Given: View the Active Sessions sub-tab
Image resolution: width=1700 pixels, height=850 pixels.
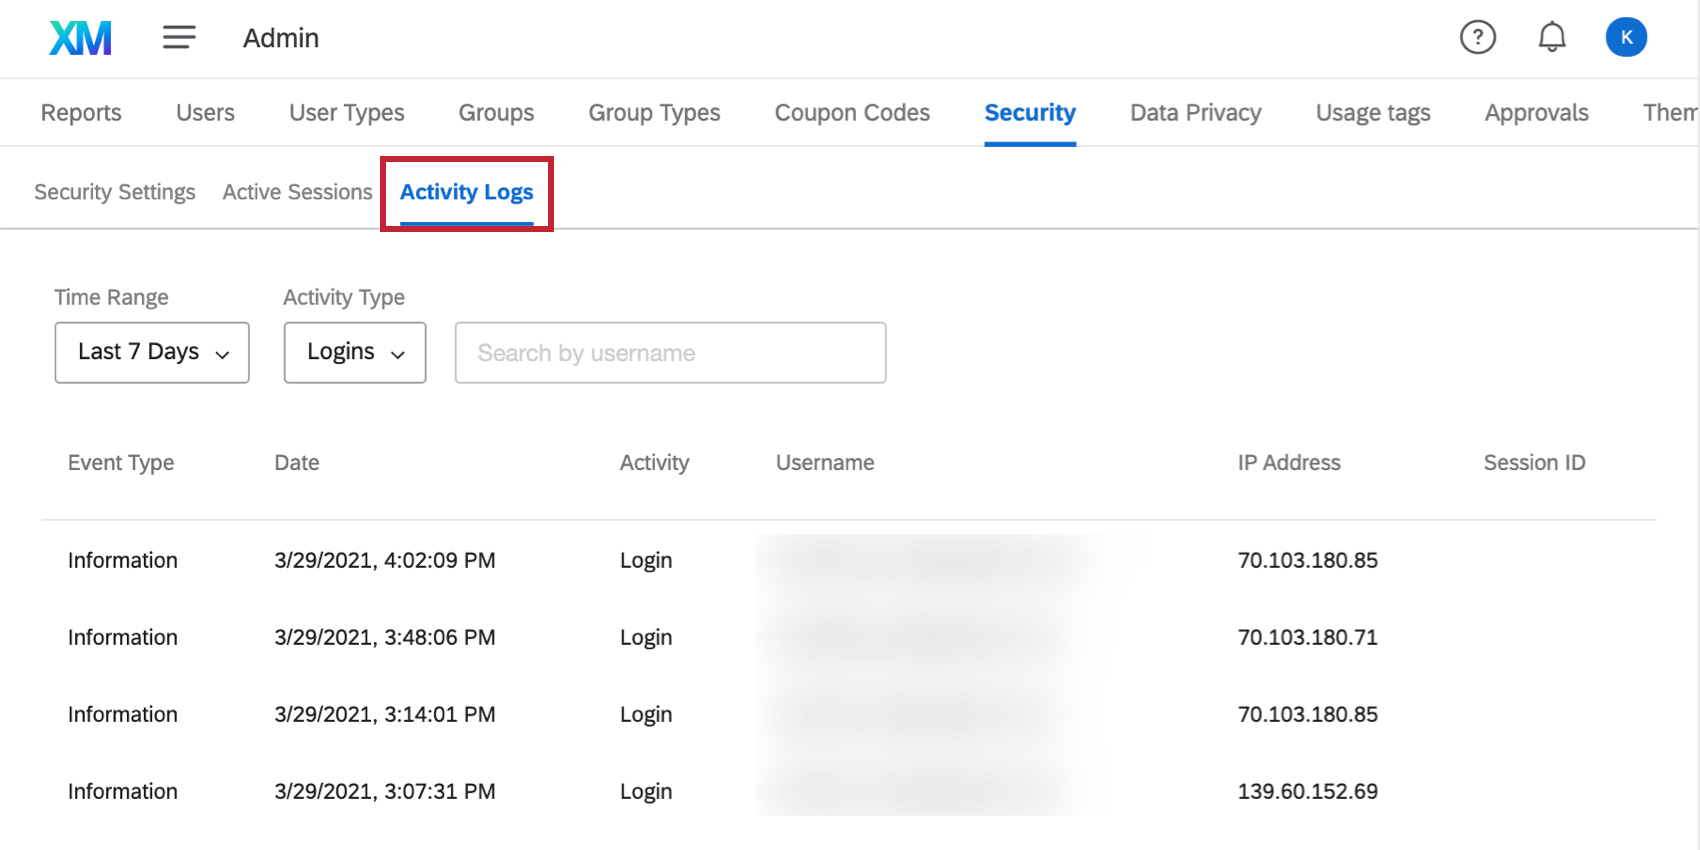Looking at the screenshot, I should pyautogui.click(x=297, y=192).
